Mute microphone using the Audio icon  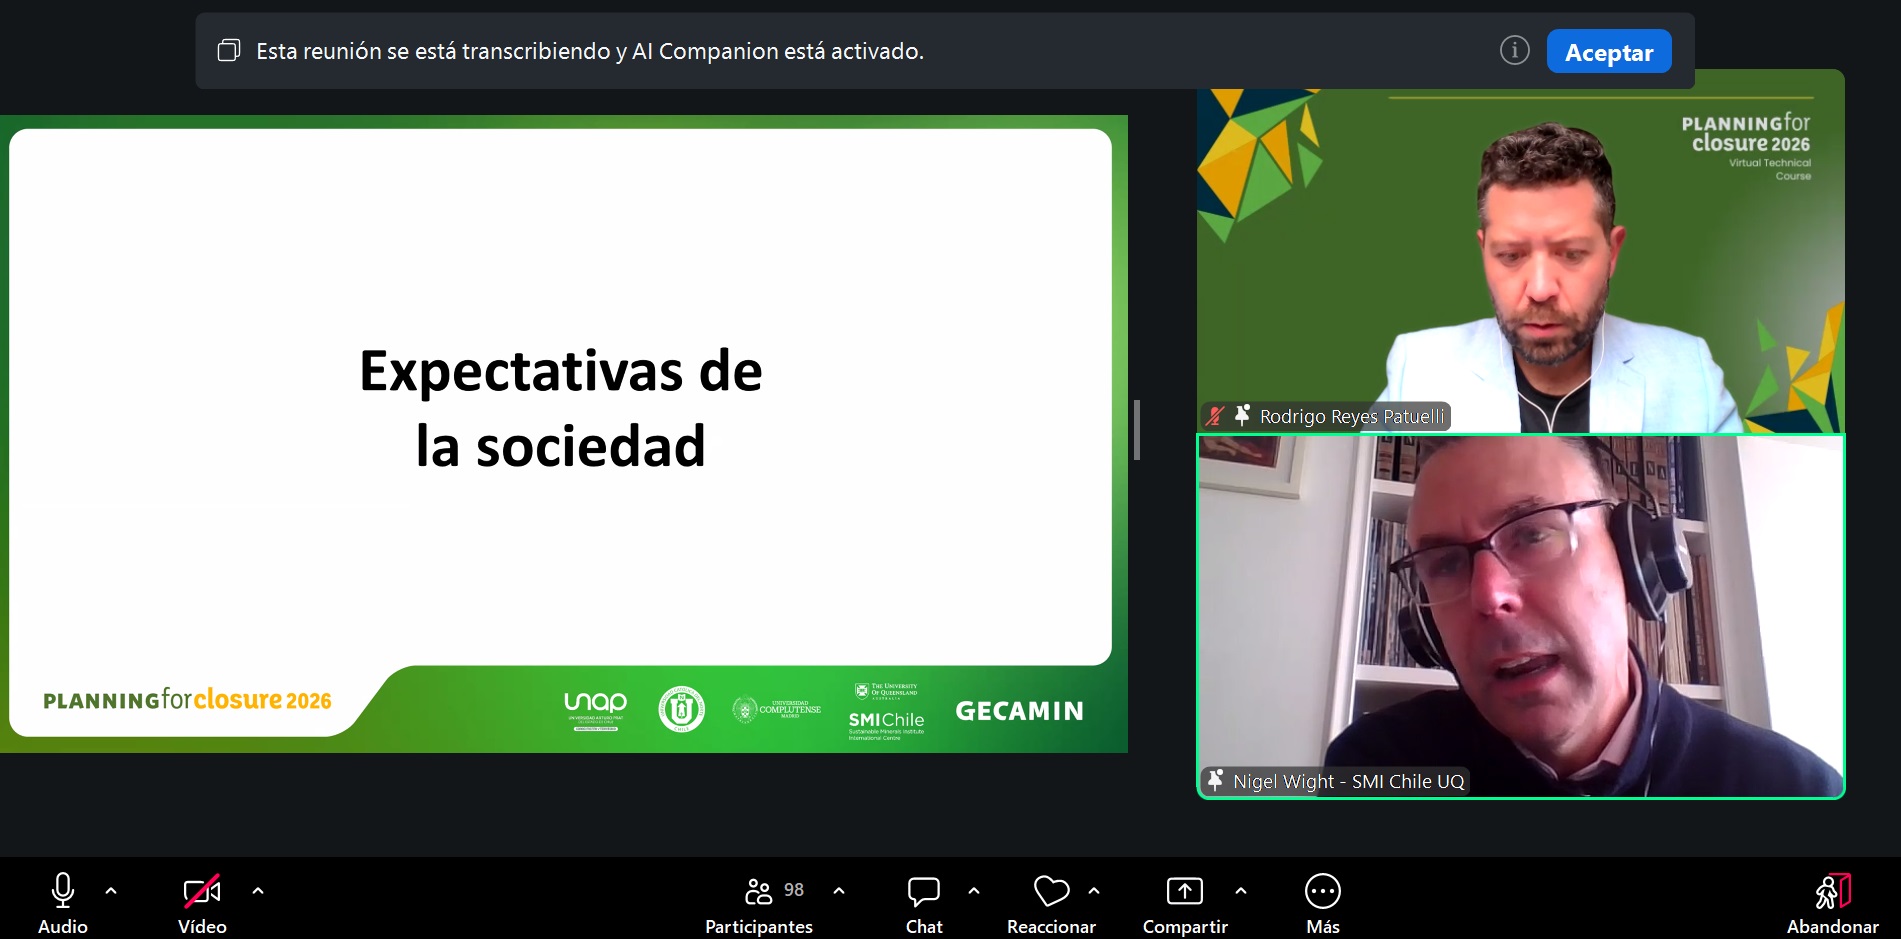tap(63, 890)
